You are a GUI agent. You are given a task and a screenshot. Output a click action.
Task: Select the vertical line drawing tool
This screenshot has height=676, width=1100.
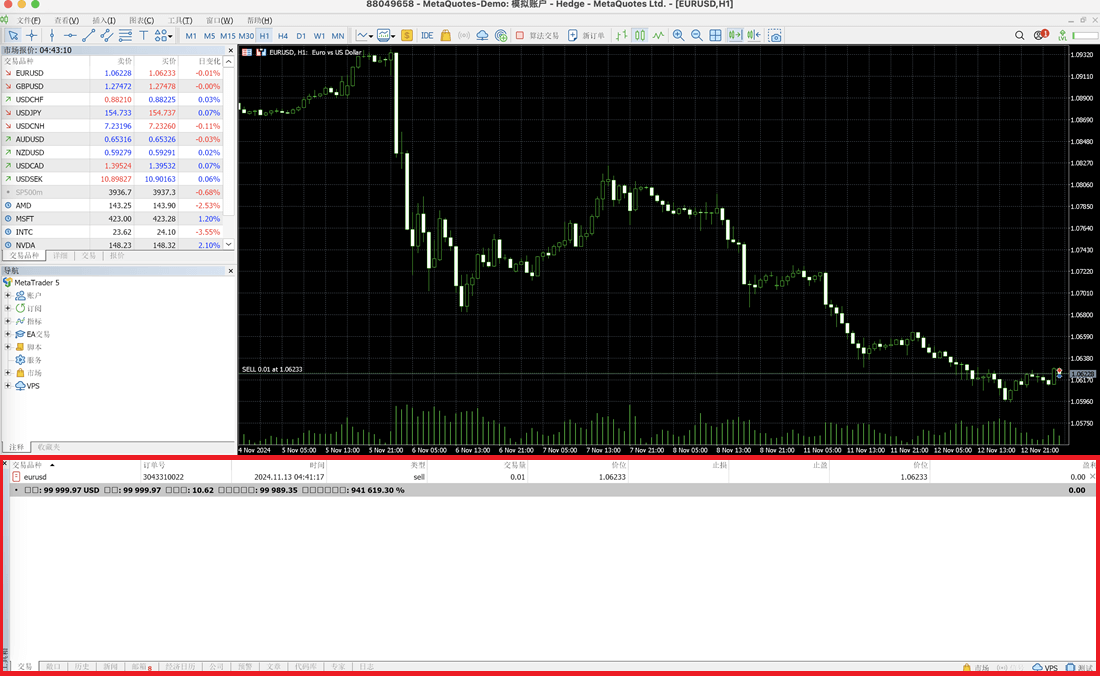click(x=52, y=36)
